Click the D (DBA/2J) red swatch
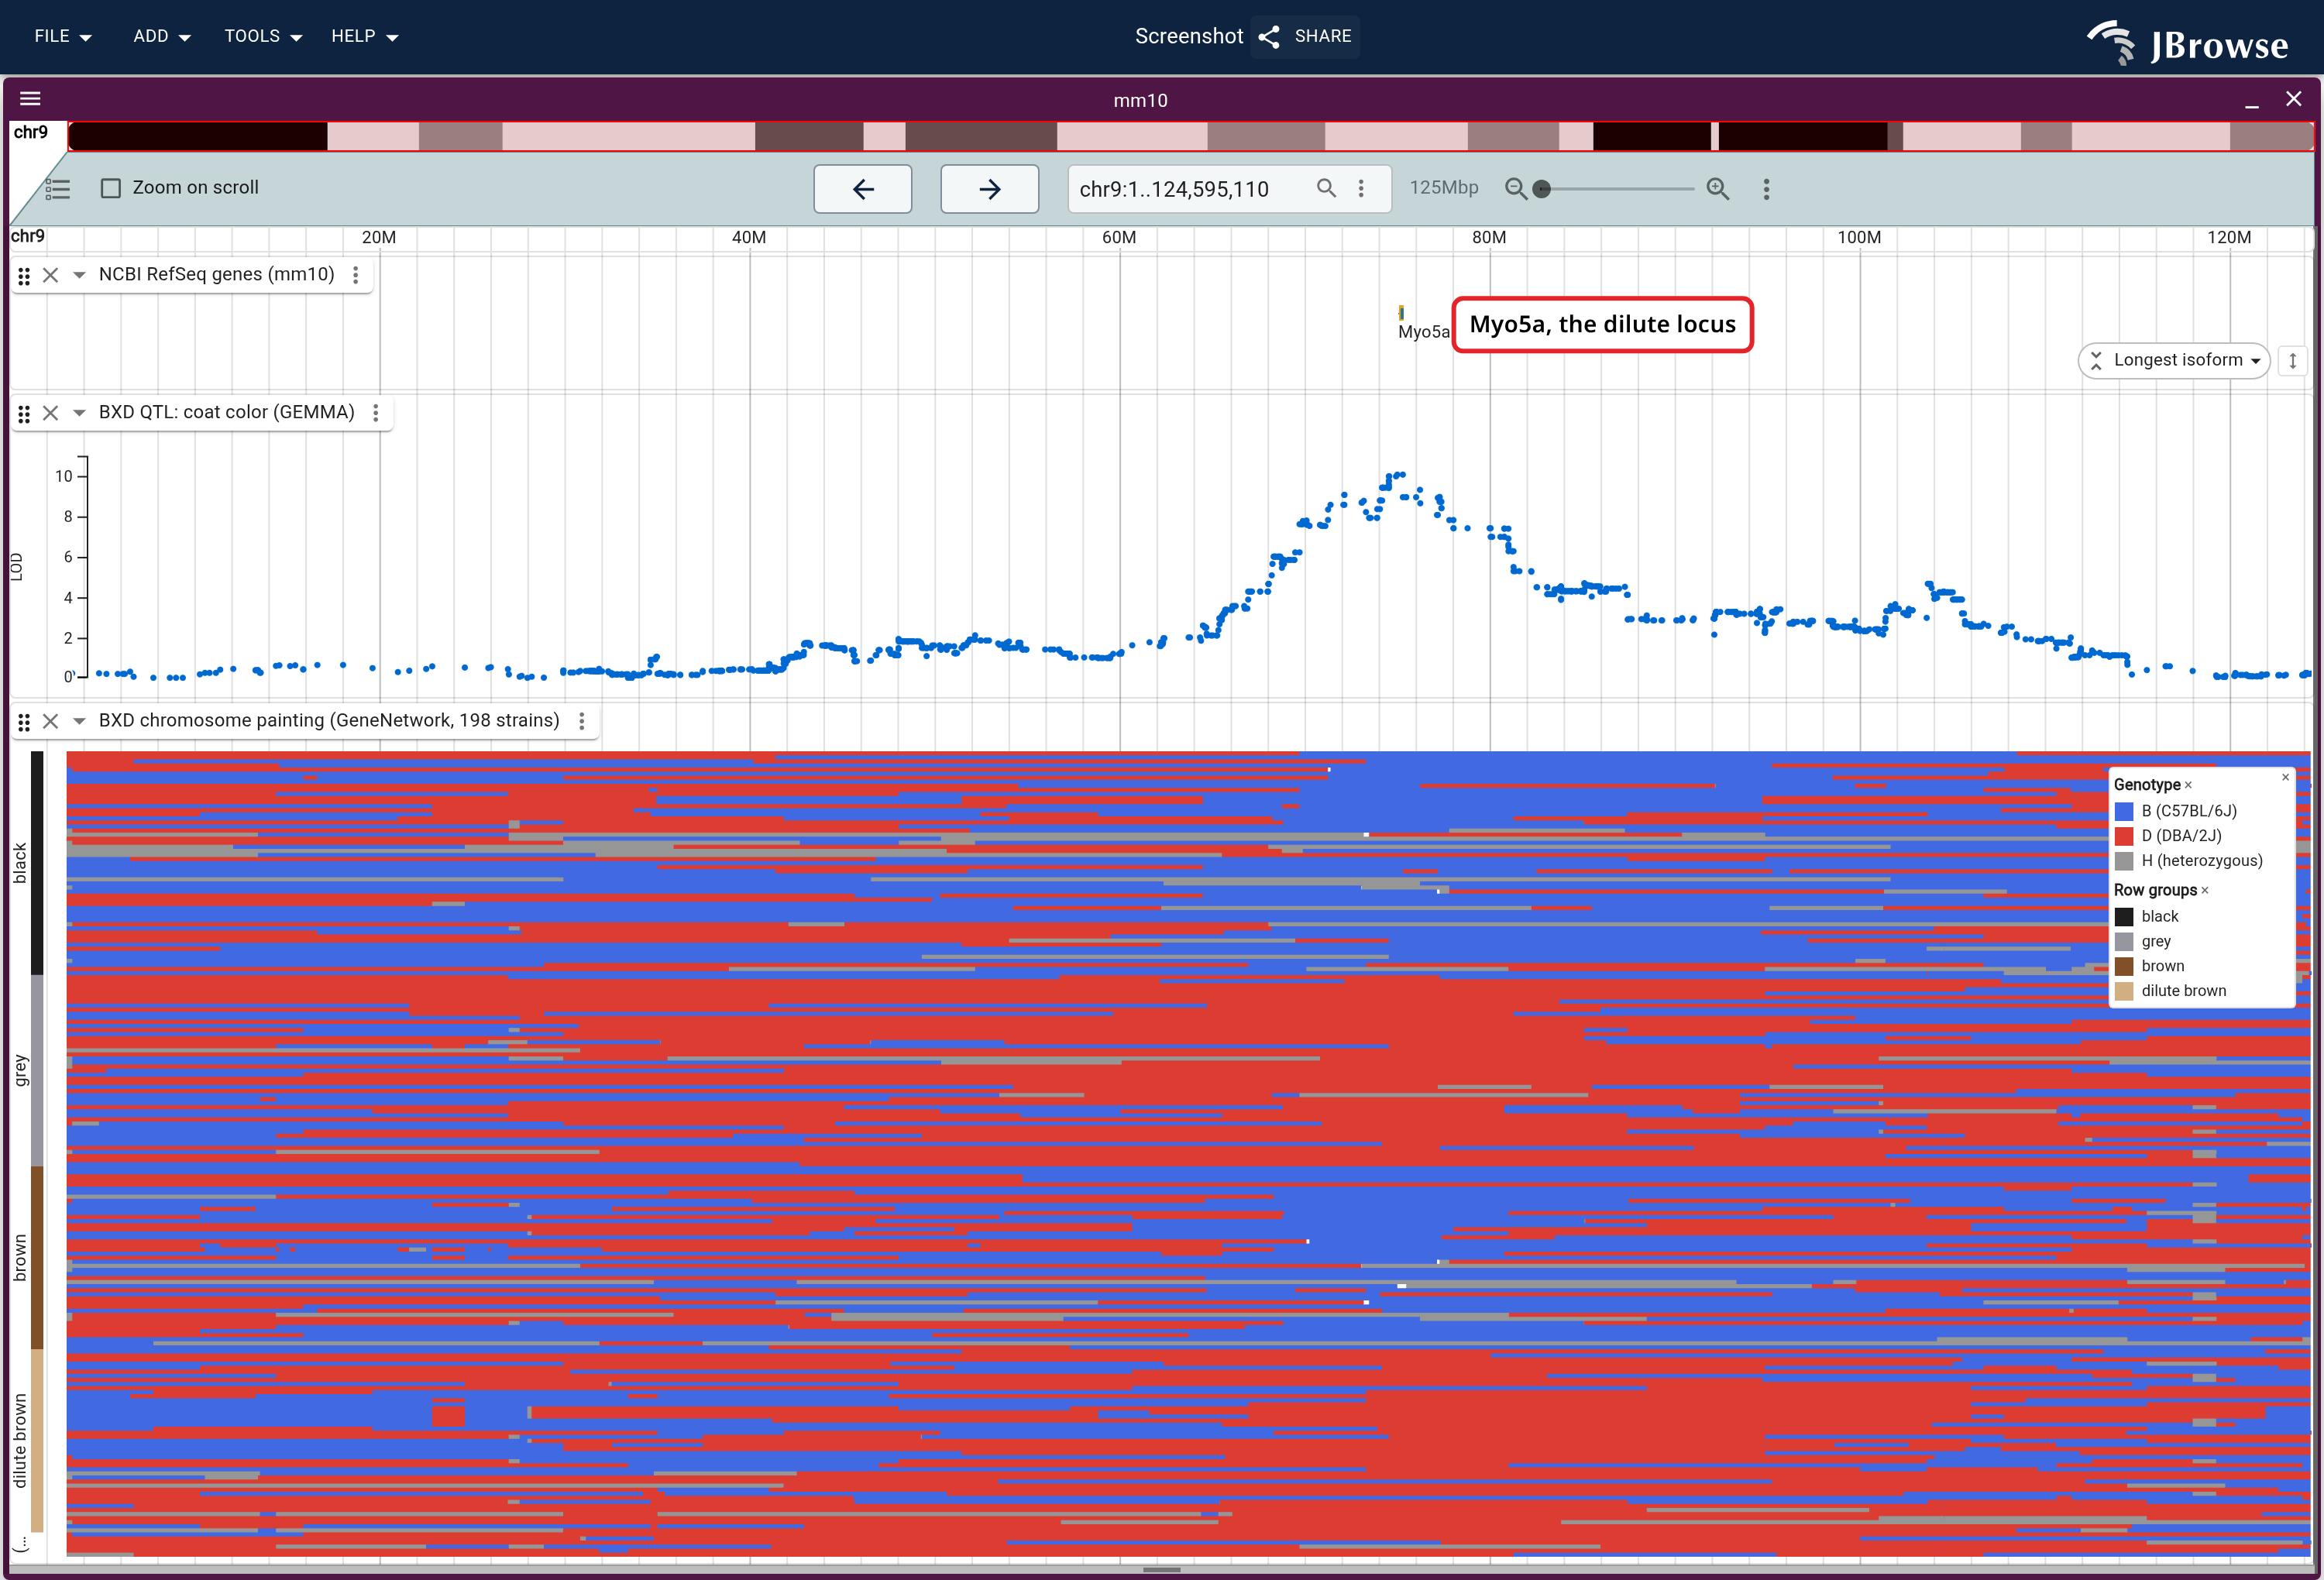This screenshot has width=2324, height=1580. [2124, 836]
